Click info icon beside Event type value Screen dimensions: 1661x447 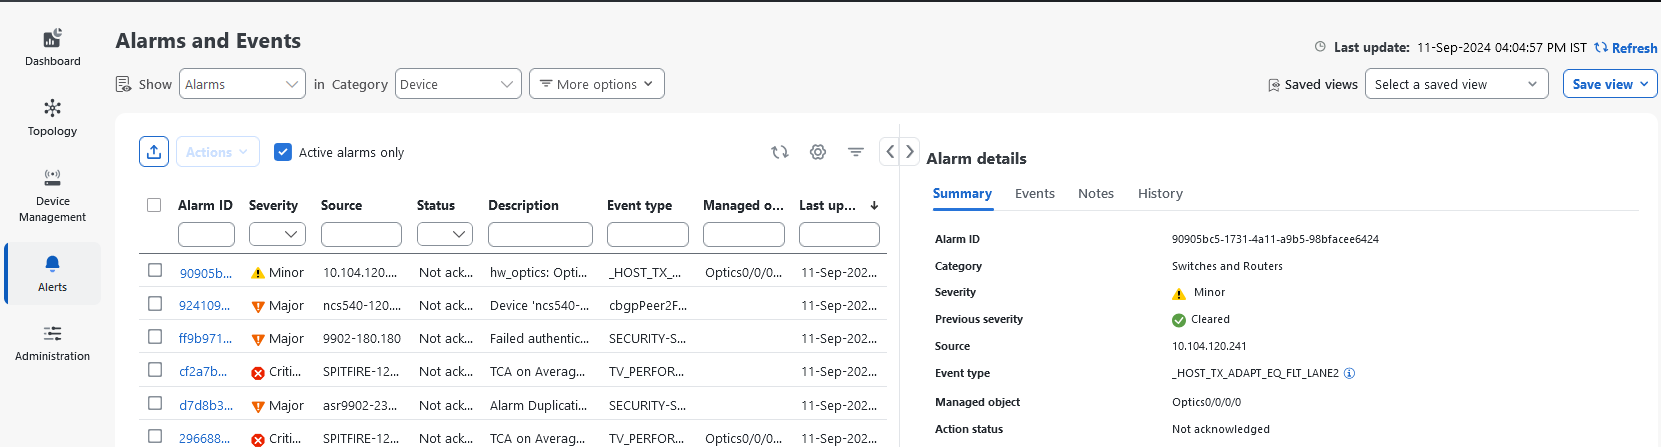click(1349, 373)
